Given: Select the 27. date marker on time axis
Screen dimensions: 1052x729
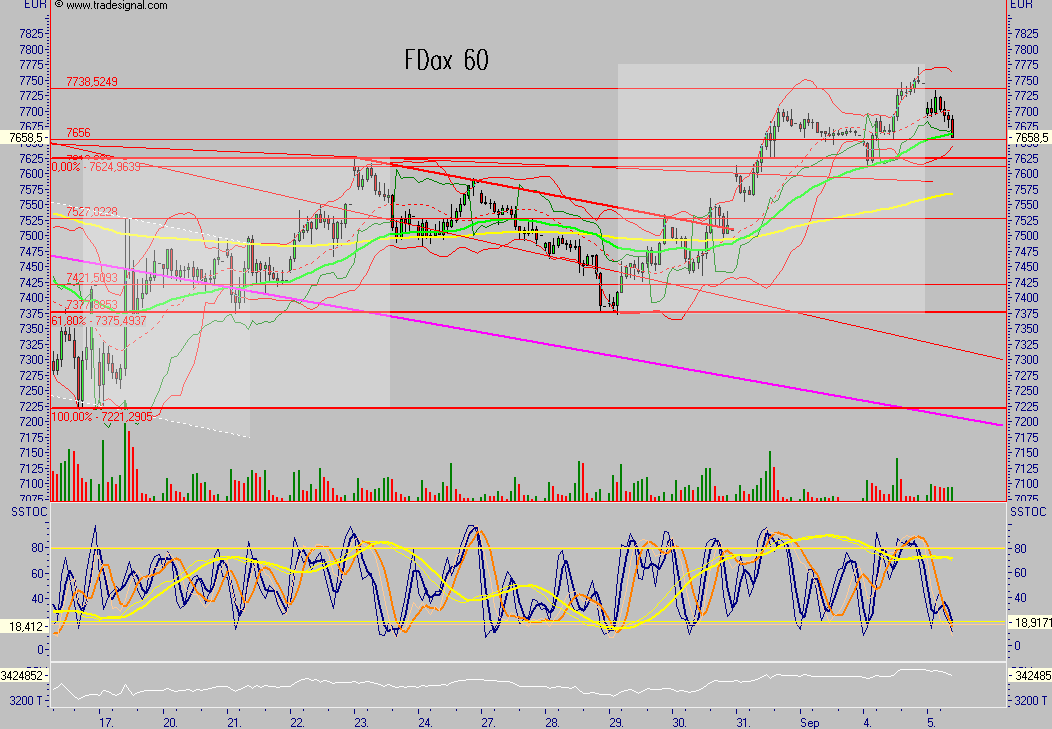Looking at the screenshot, I should point(487,720).
